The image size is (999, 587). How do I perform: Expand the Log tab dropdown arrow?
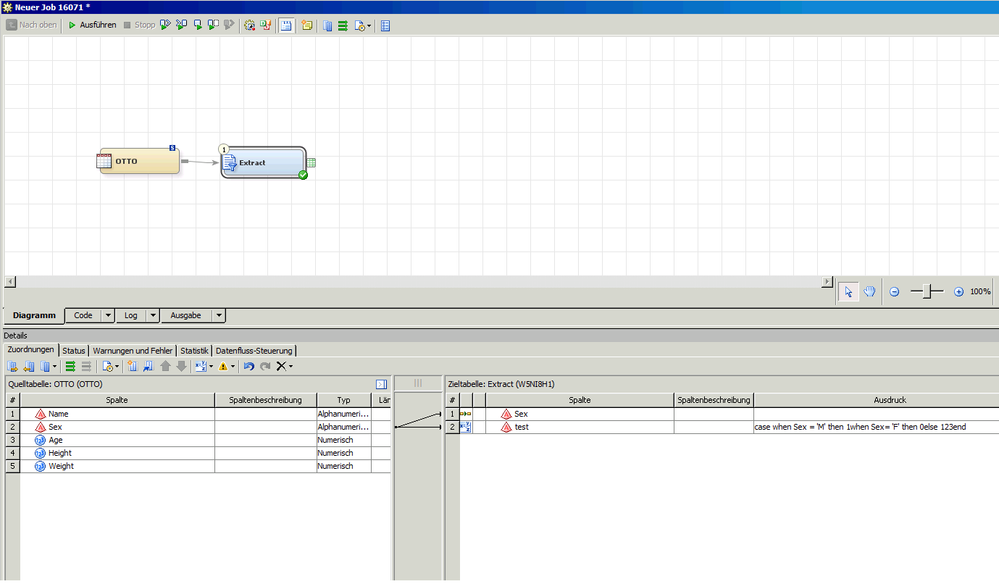tap(153, 315)
